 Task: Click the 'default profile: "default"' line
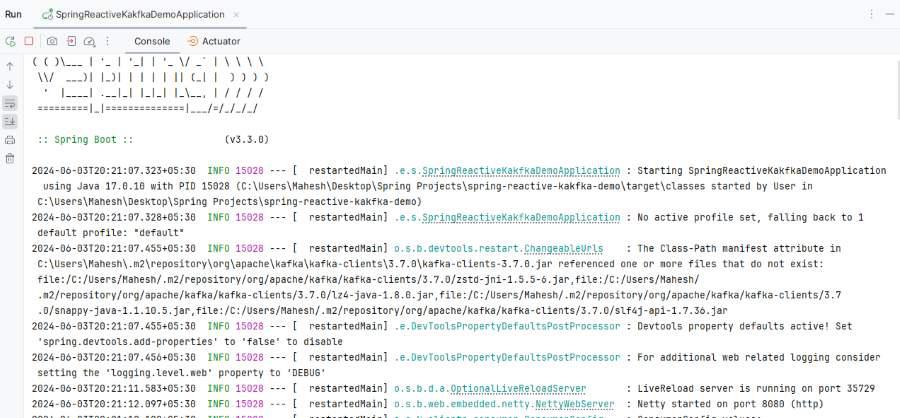click(110, 233)
